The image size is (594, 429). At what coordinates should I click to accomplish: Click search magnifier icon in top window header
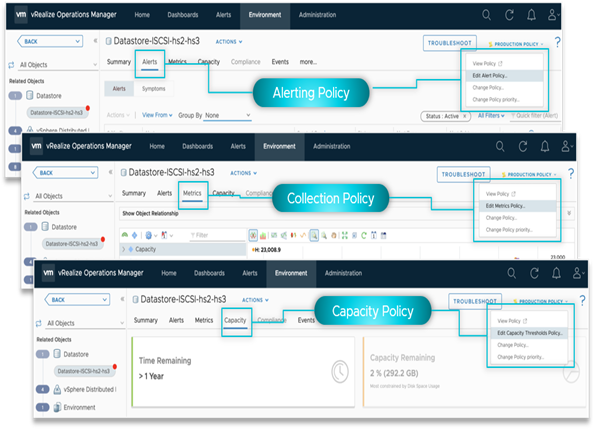(486, 15)
